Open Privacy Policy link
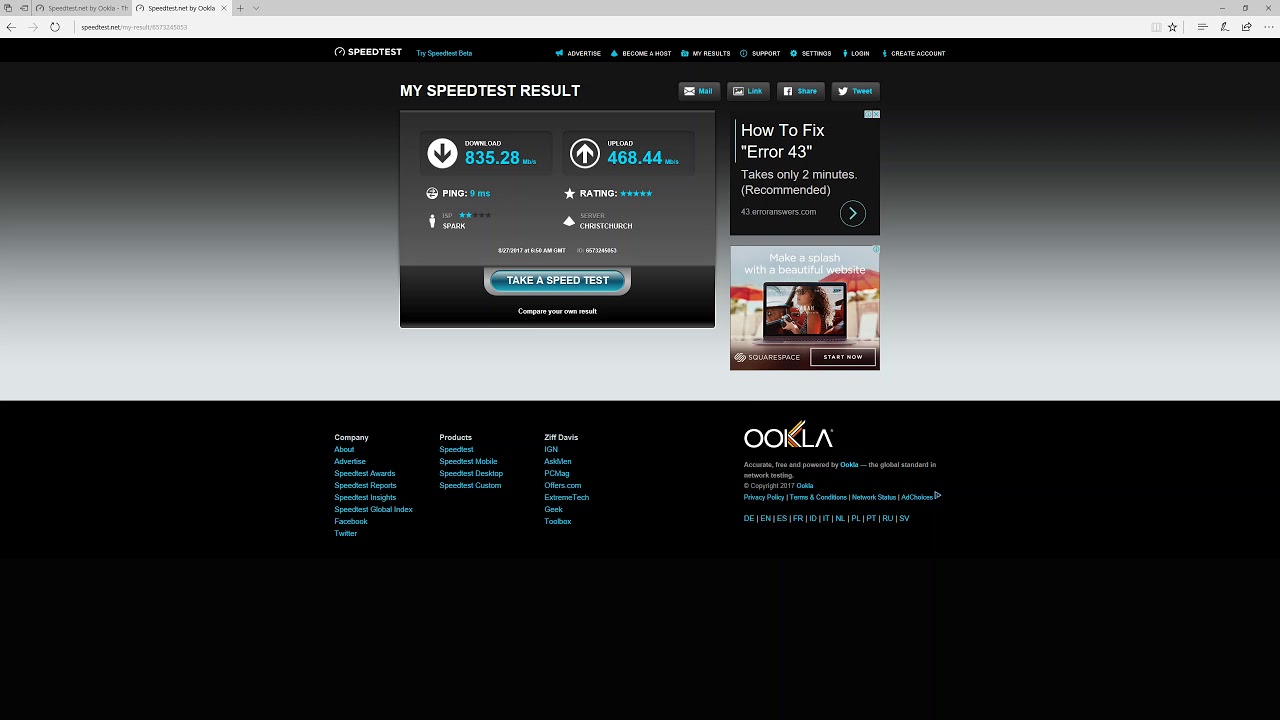This screenshot has height=720, width=1280. click(x=764, y=497)
